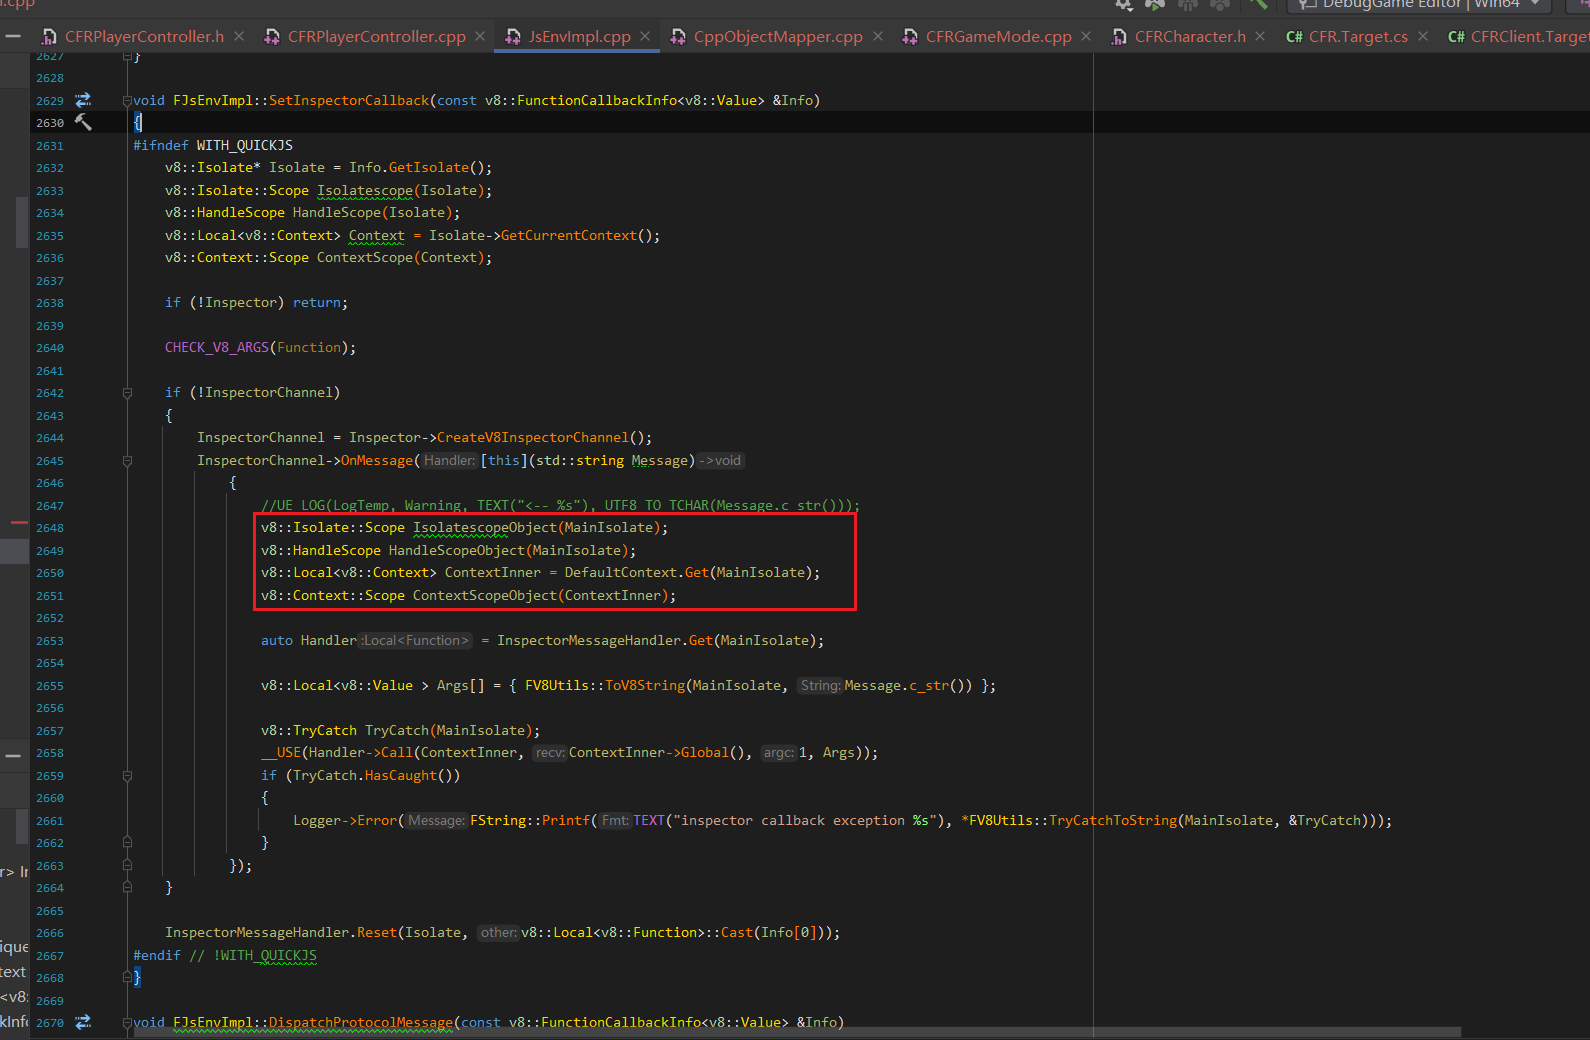Image resolution: width=1590 pixels, height=1040 pixels.
Task: Click the 'recv:' inlay hint on line 2658
Action: 550,753
